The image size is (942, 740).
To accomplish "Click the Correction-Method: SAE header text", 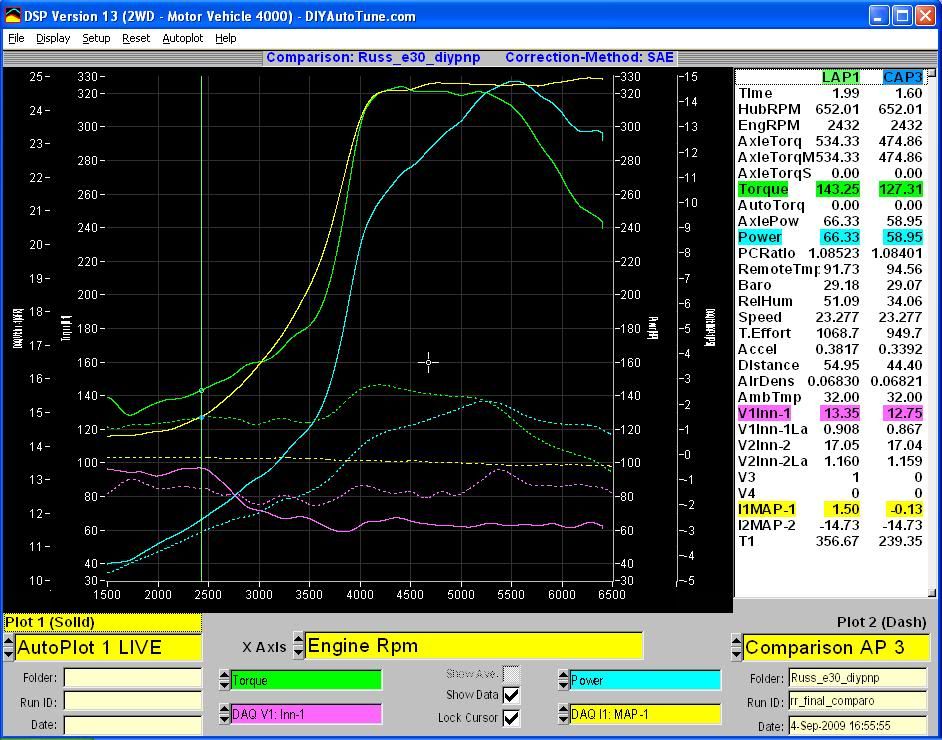I will [589, 58].
